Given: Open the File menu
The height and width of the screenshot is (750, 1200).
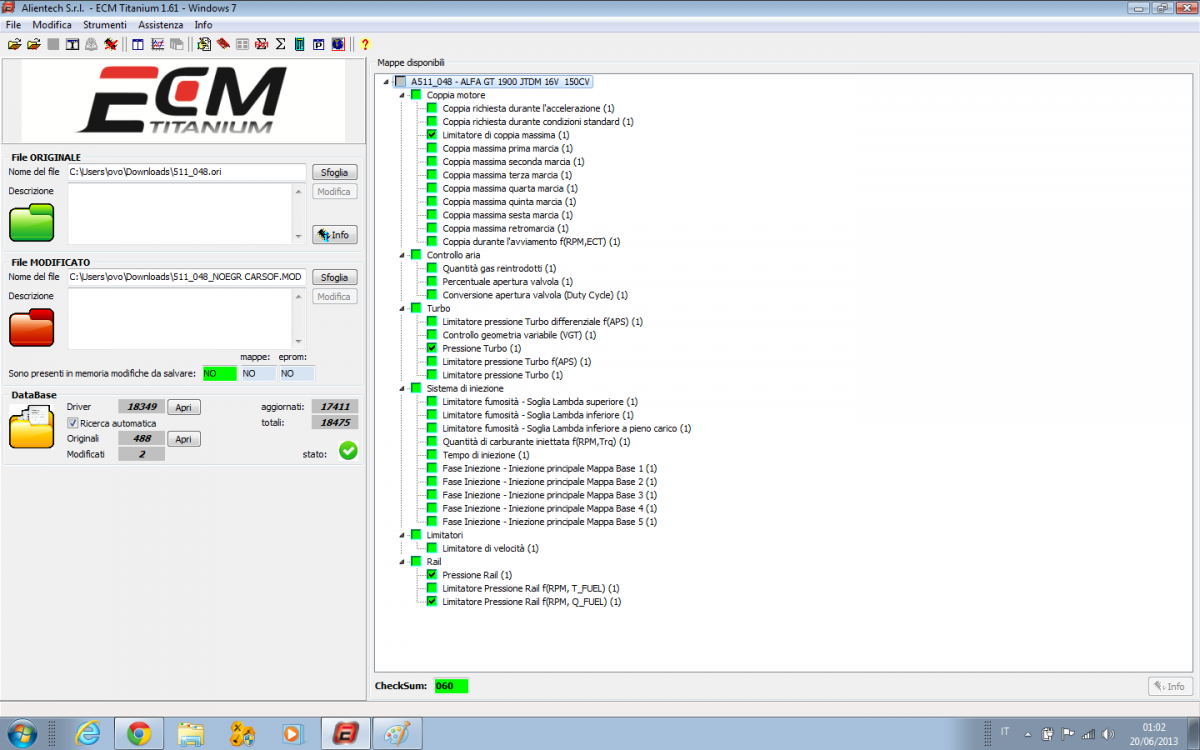Looking at the screenshot, I should tap(13, 24).
